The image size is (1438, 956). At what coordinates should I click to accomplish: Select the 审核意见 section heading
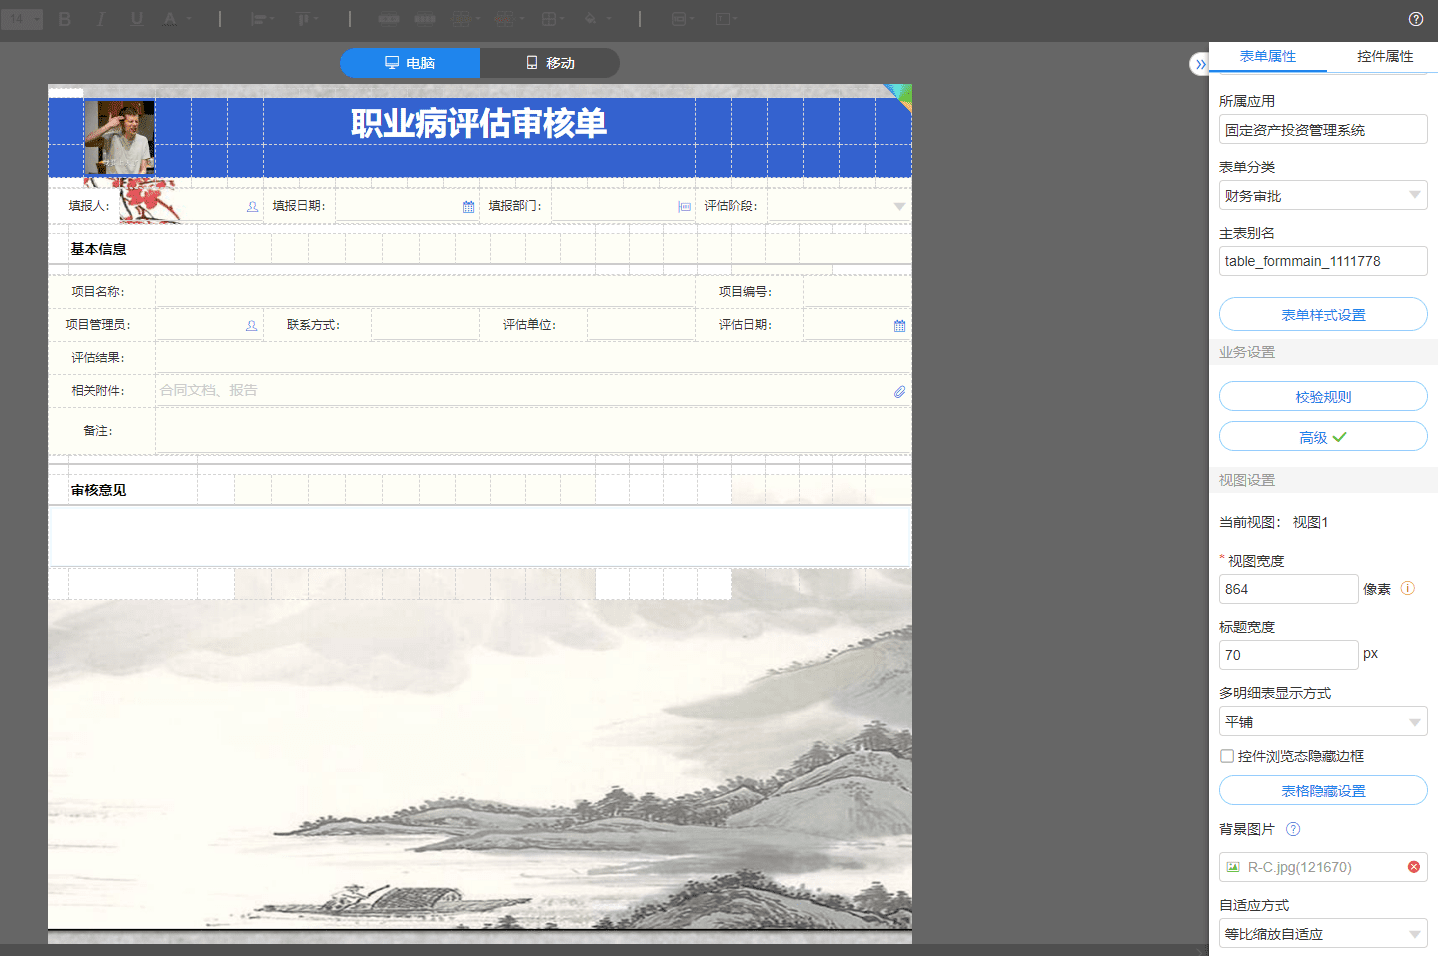(98, 490)
